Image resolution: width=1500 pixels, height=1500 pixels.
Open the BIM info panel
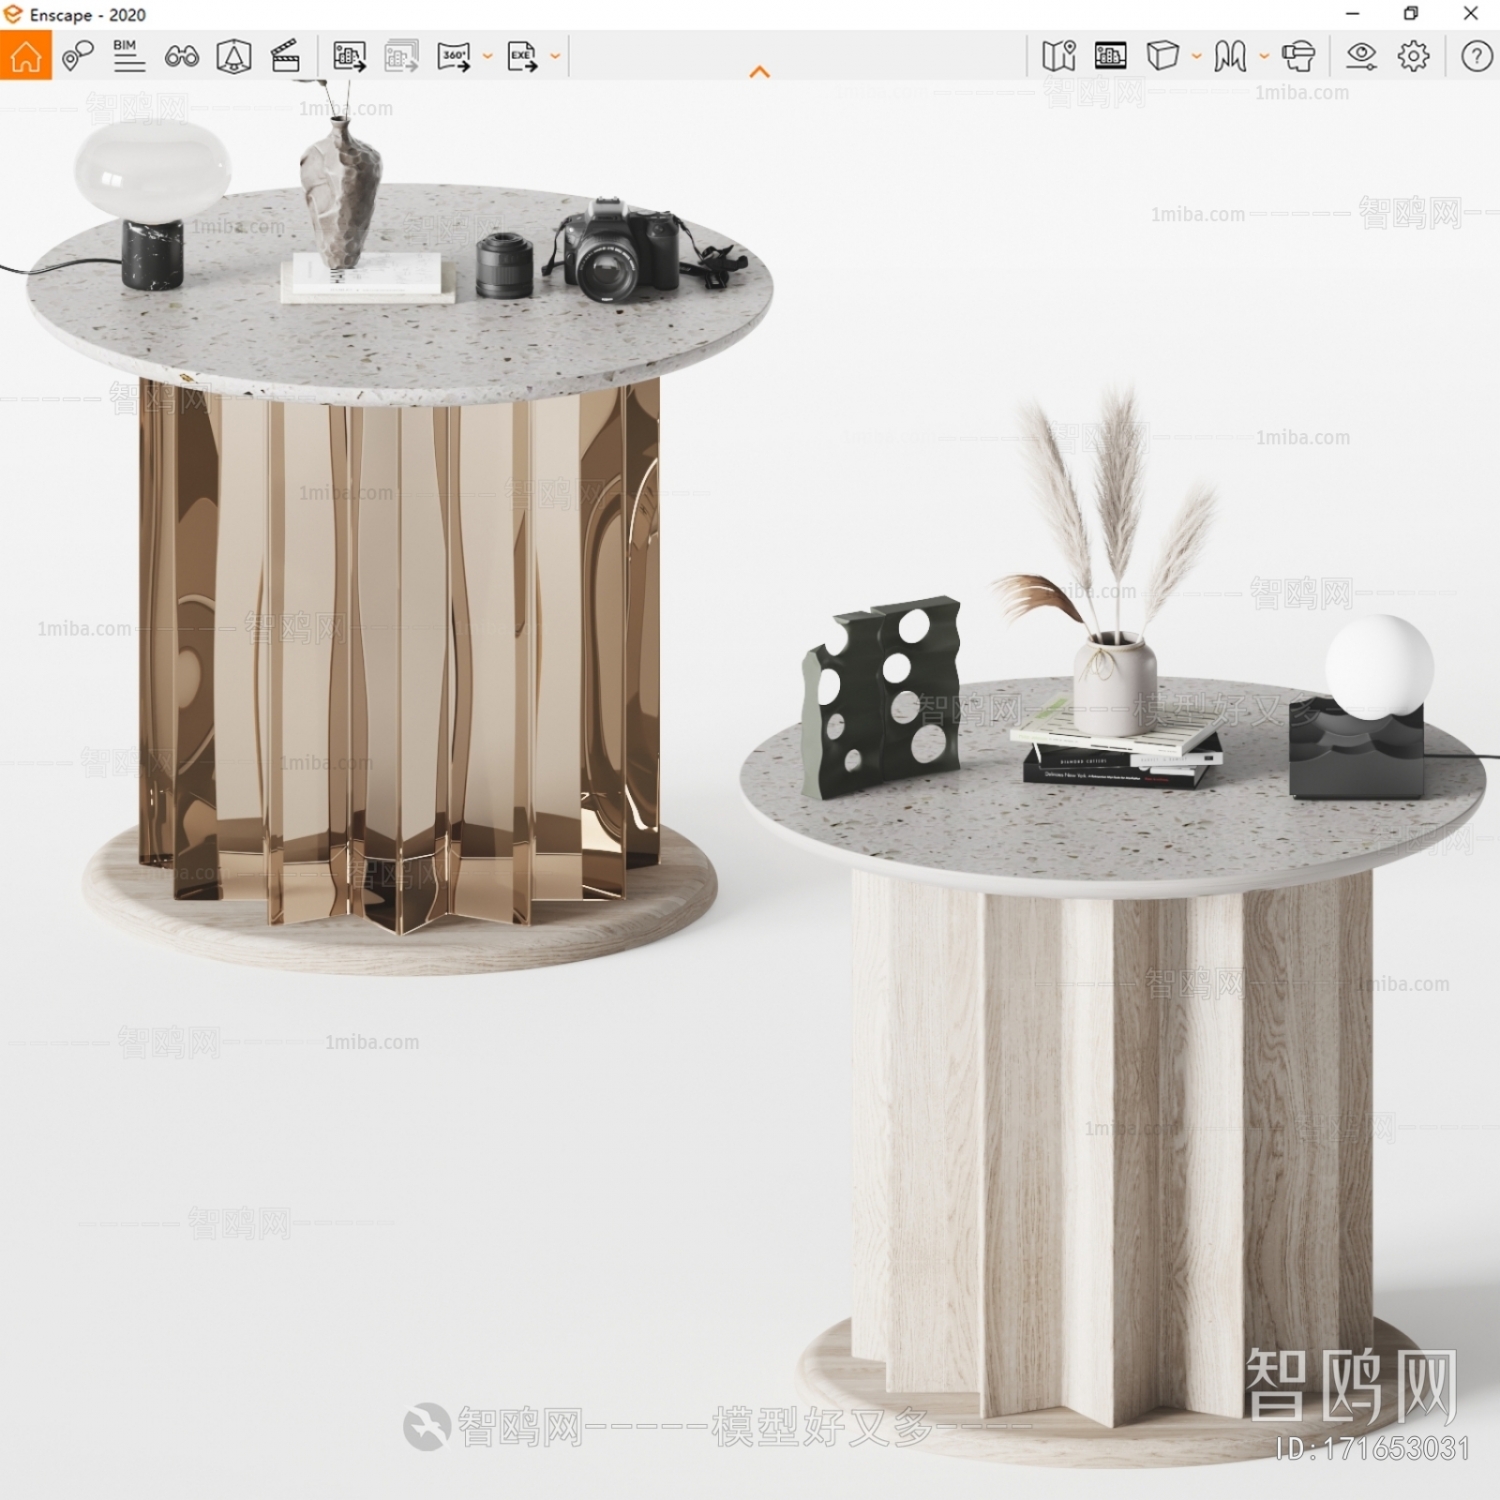coord(129,56)
